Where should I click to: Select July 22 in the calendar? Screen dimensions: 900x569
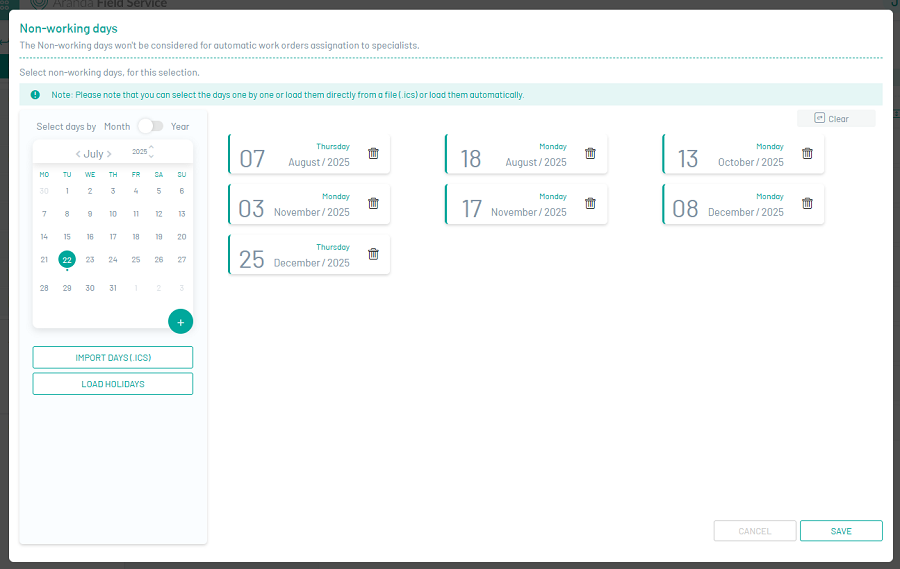tap(67, 259)
